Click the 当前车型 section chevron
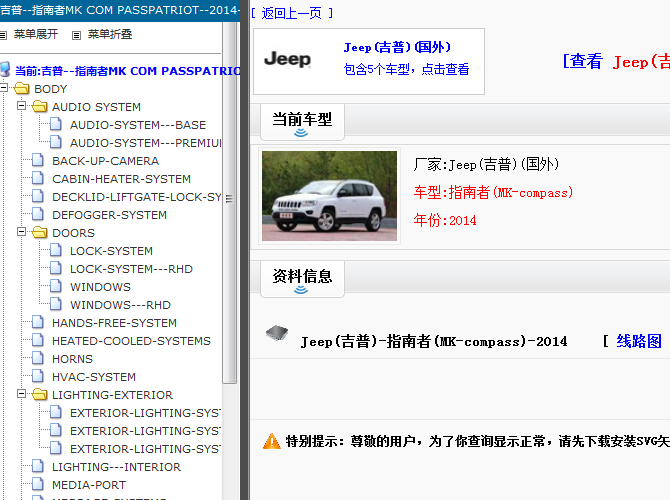The width and height of the screenshot is (670, 500). tap(301, 133)
